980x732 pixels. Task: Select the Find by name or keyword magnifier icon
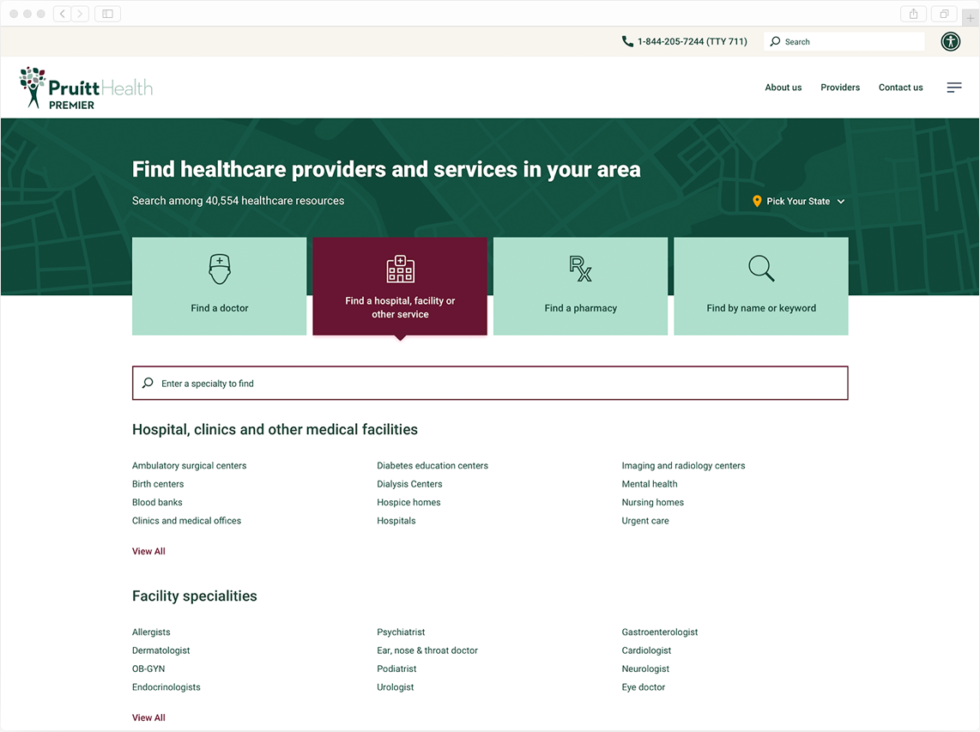pos(761,268)
